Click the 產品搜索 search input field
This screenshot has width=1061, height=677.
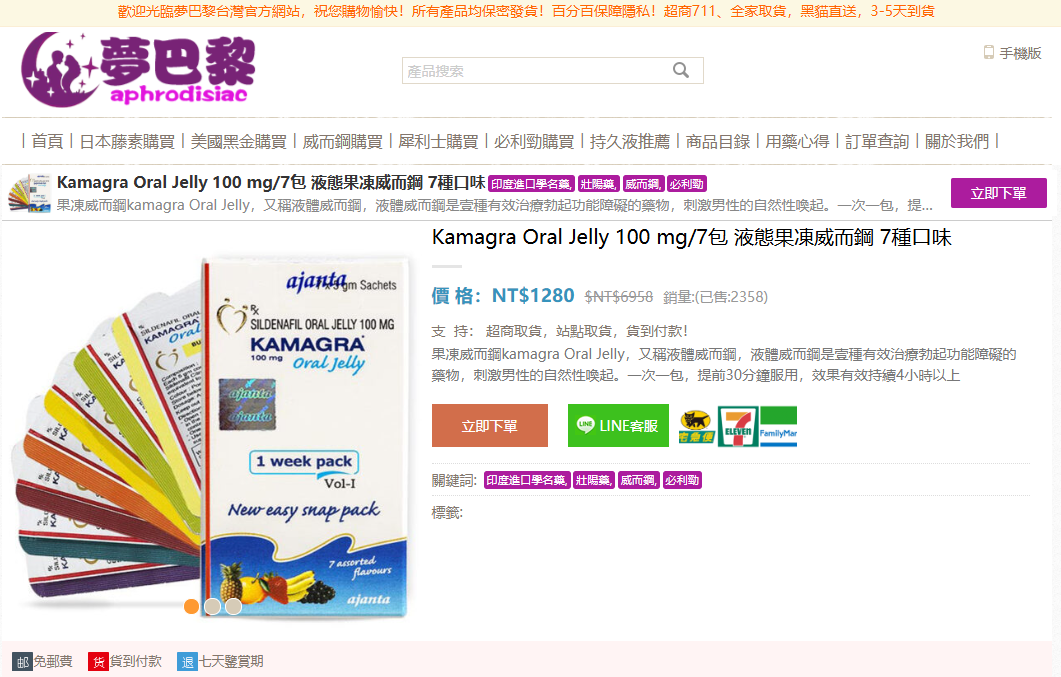pyautogui.click(x=535, y=71)
